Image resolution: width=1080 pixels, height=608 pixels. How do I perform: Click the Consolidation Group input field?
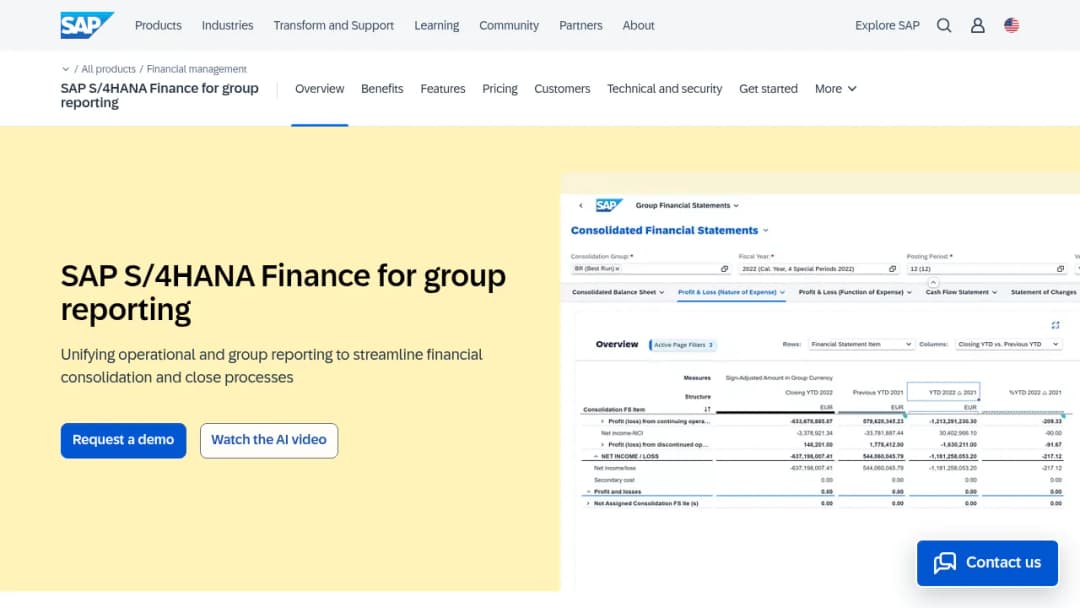651,269
